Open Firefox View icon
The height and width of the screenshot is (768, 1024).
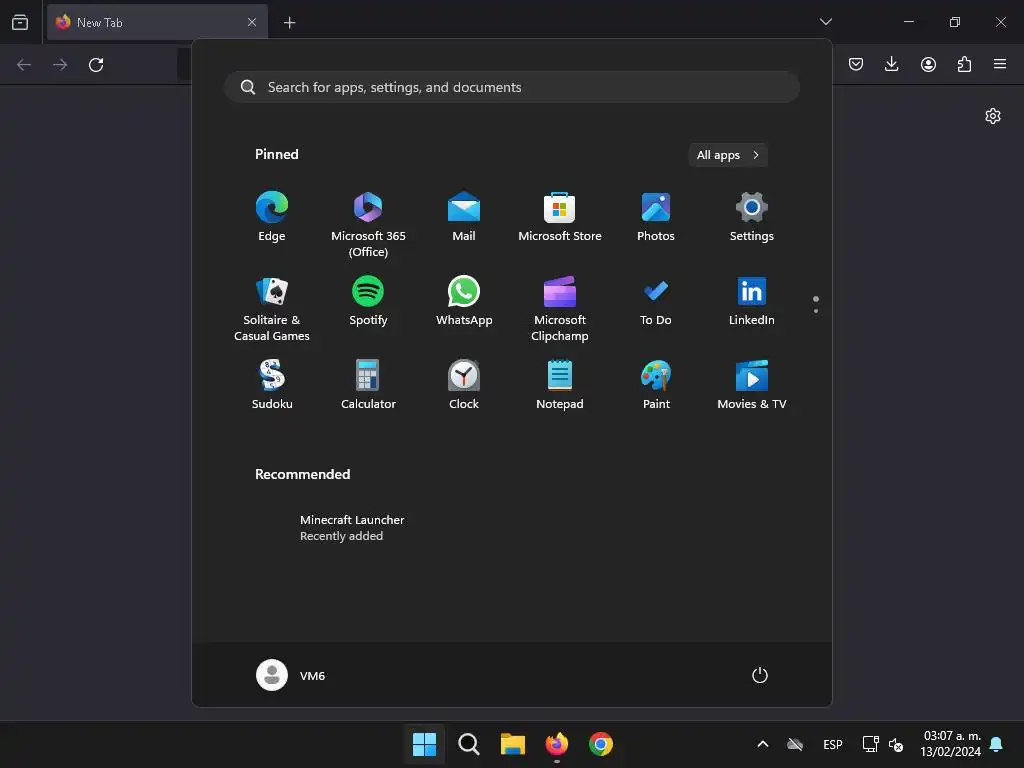[x=20, y=22]
